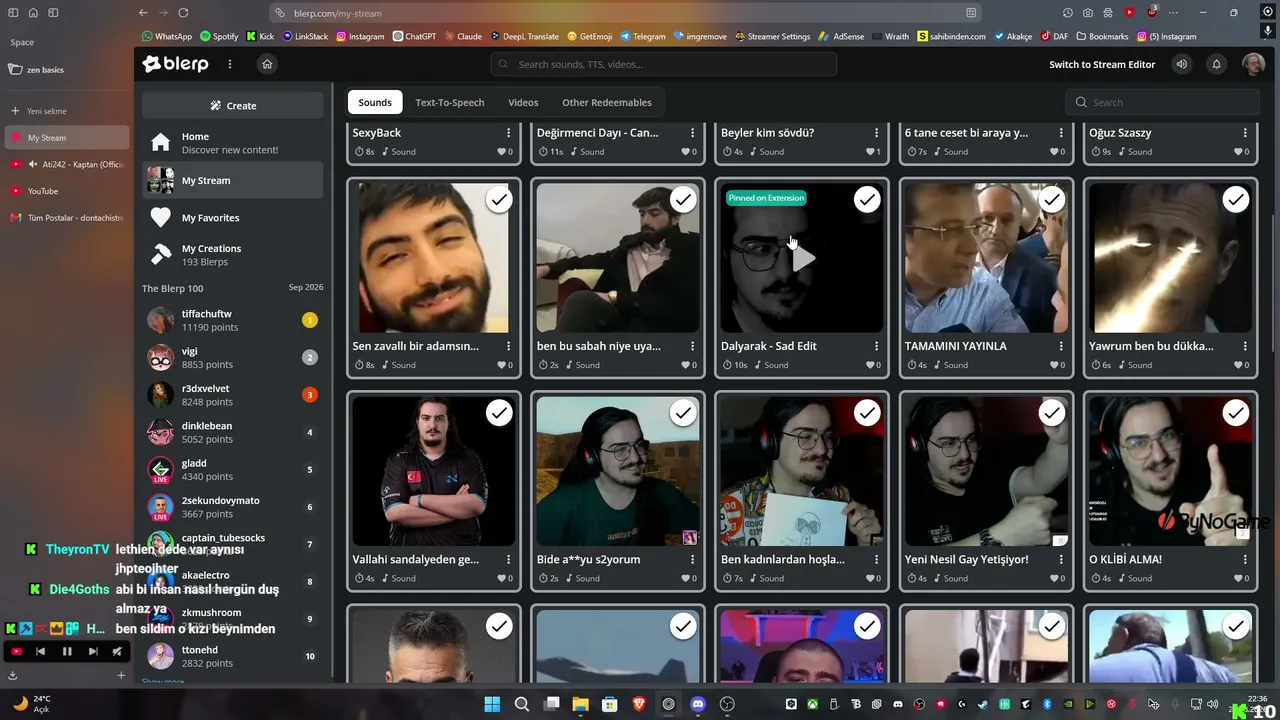Click the blerp logo

point(176,64)
